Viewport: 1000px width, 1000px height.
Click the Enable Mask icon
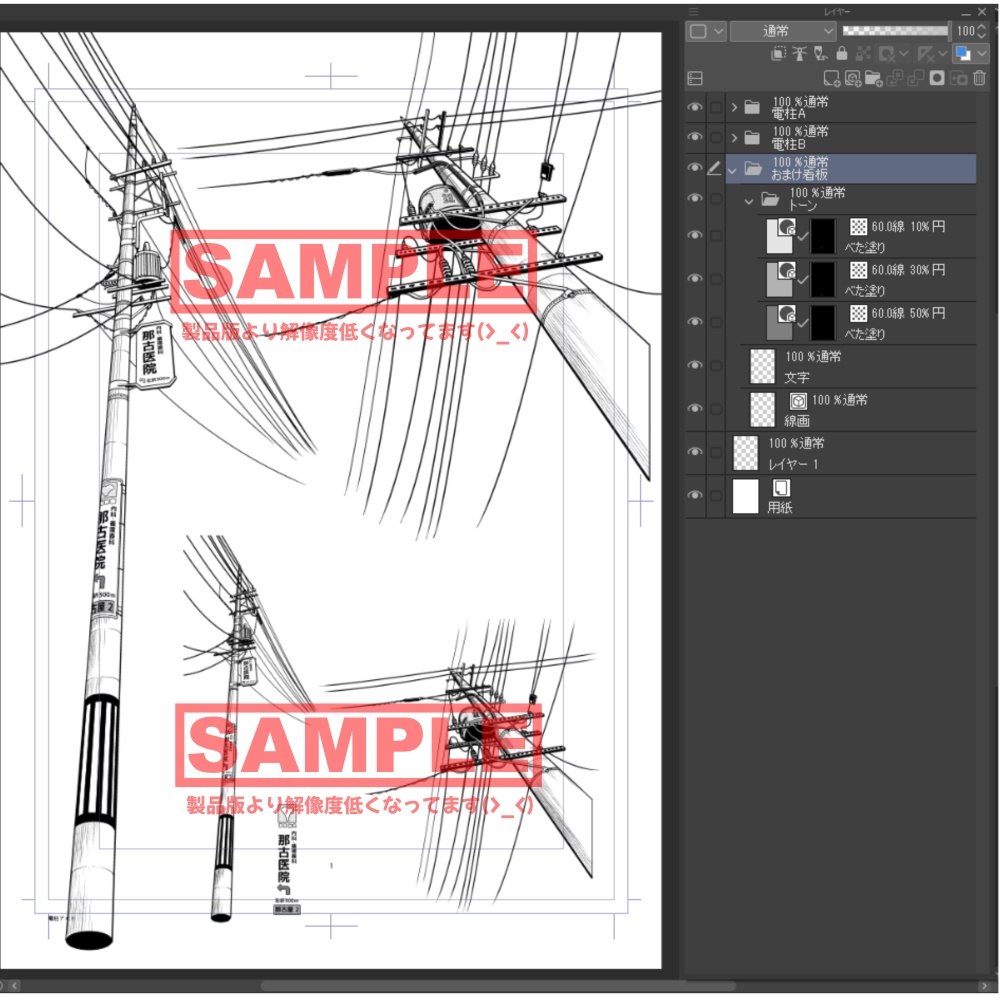coord(886,54)
